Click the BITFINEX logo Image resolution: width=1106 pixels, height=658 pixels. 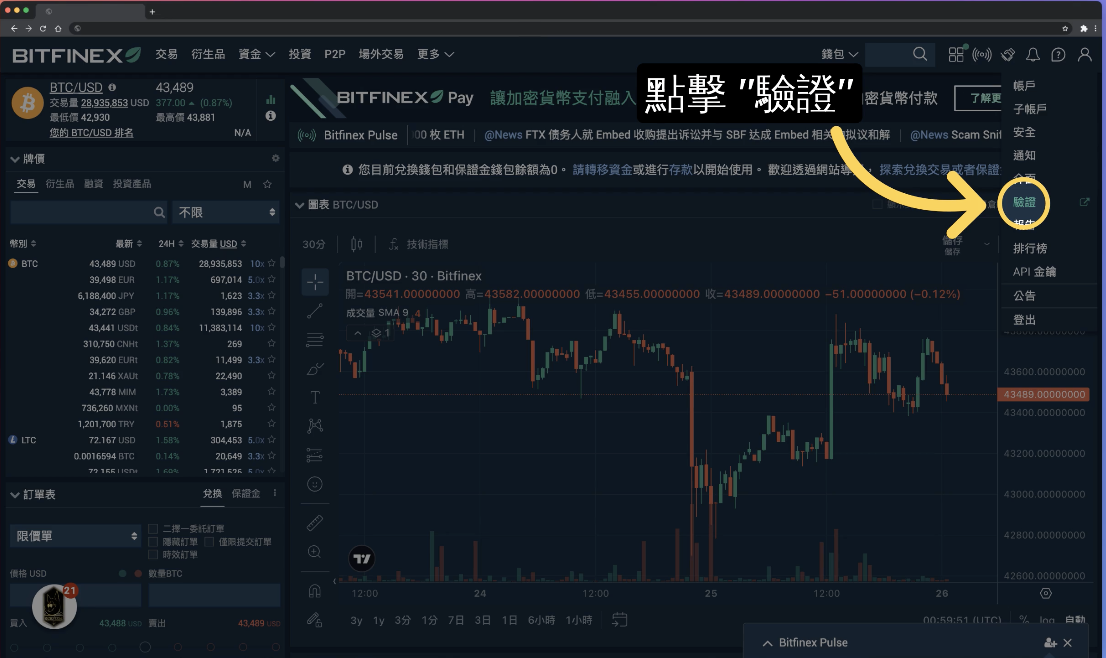(76, 55)
